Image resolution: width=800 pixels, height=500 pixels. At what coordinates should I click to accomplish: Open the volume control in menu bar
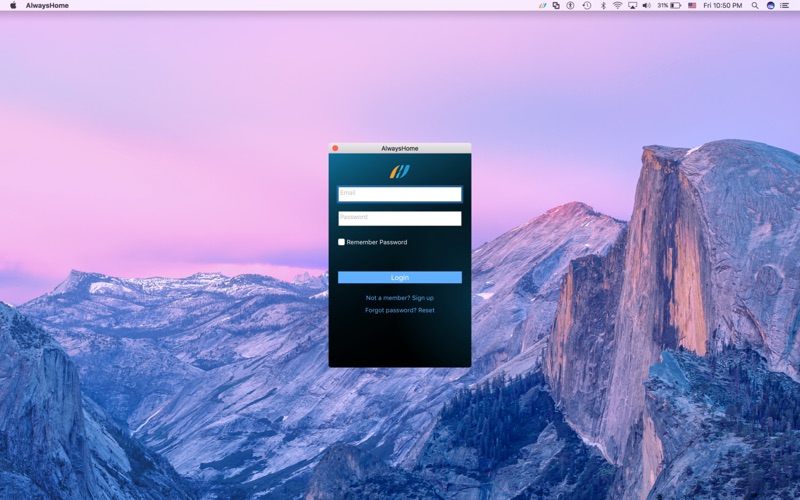click(646, 6)
